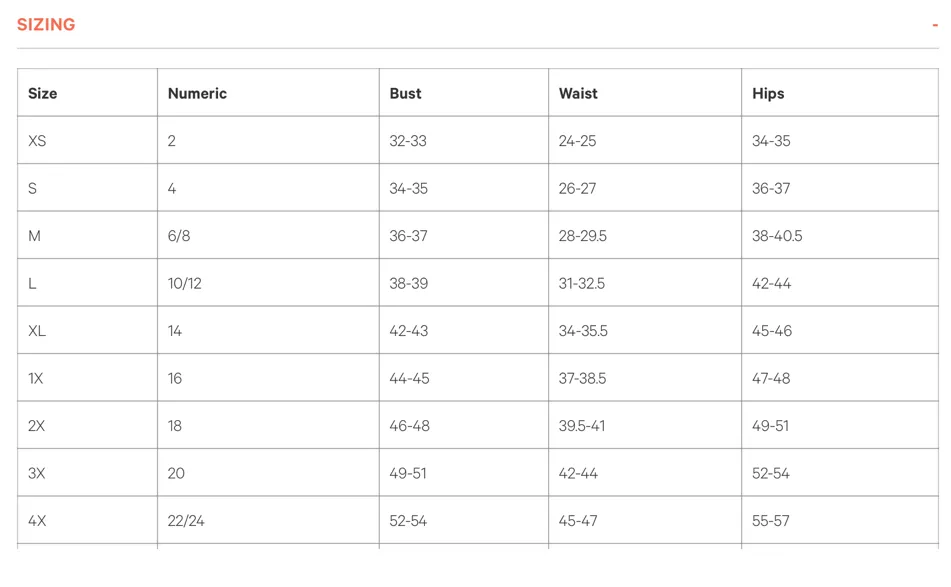Select the M size row label
Image resolution: width=951 pixels, height=587 pixels.
pos(35,236)
